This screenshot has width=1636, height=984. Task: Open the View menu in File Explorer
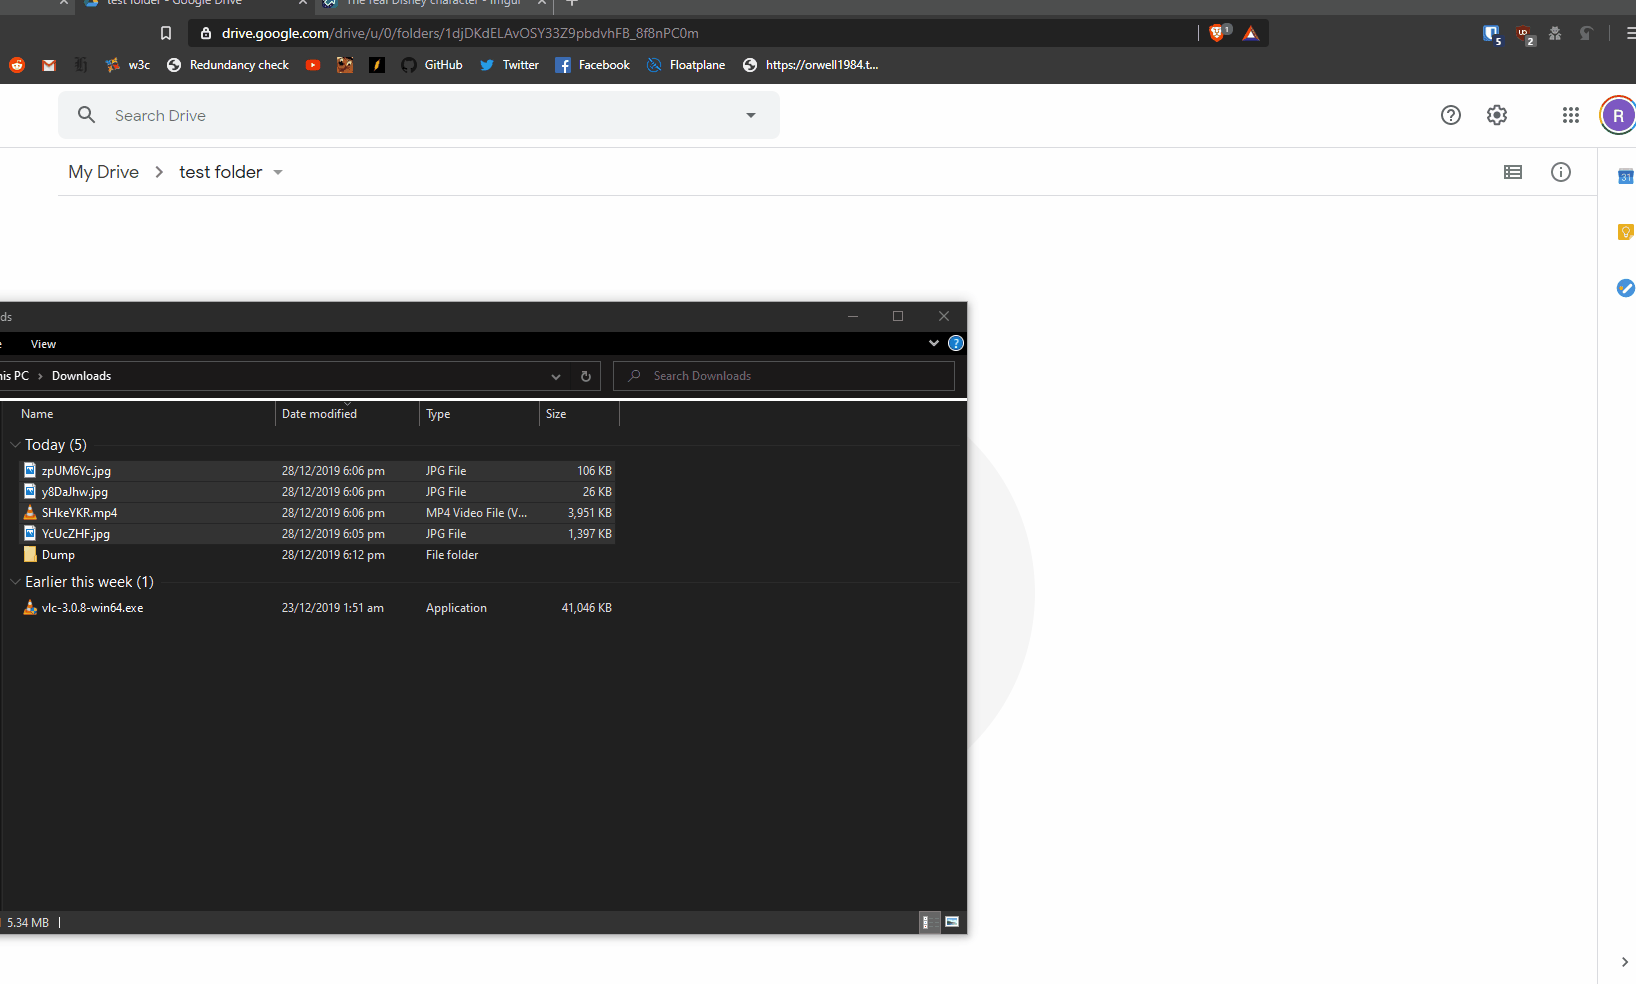(x=43, y=343)
